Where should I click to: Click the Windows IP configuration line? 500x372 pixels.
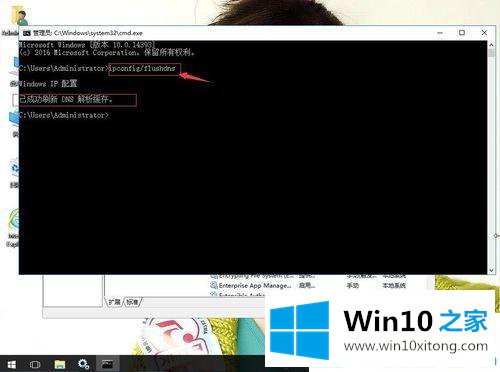coord(48,83)
